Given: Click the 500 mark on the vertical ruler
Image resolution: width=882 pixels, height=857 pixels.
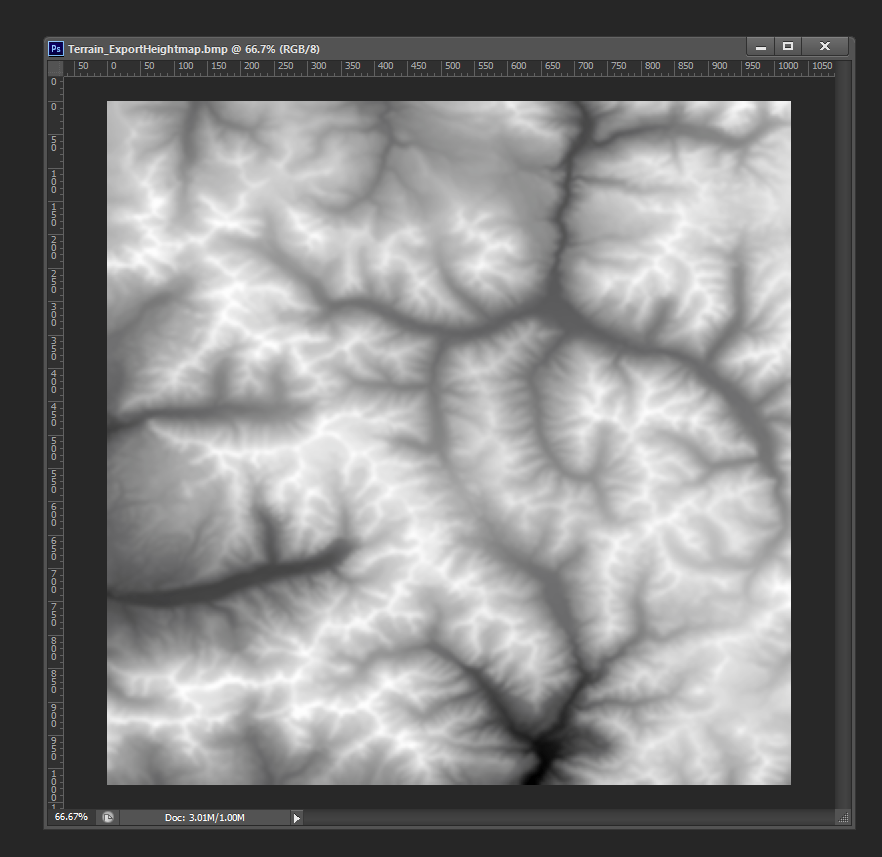Looking at the screenshot, I should [x=52, y=443].
